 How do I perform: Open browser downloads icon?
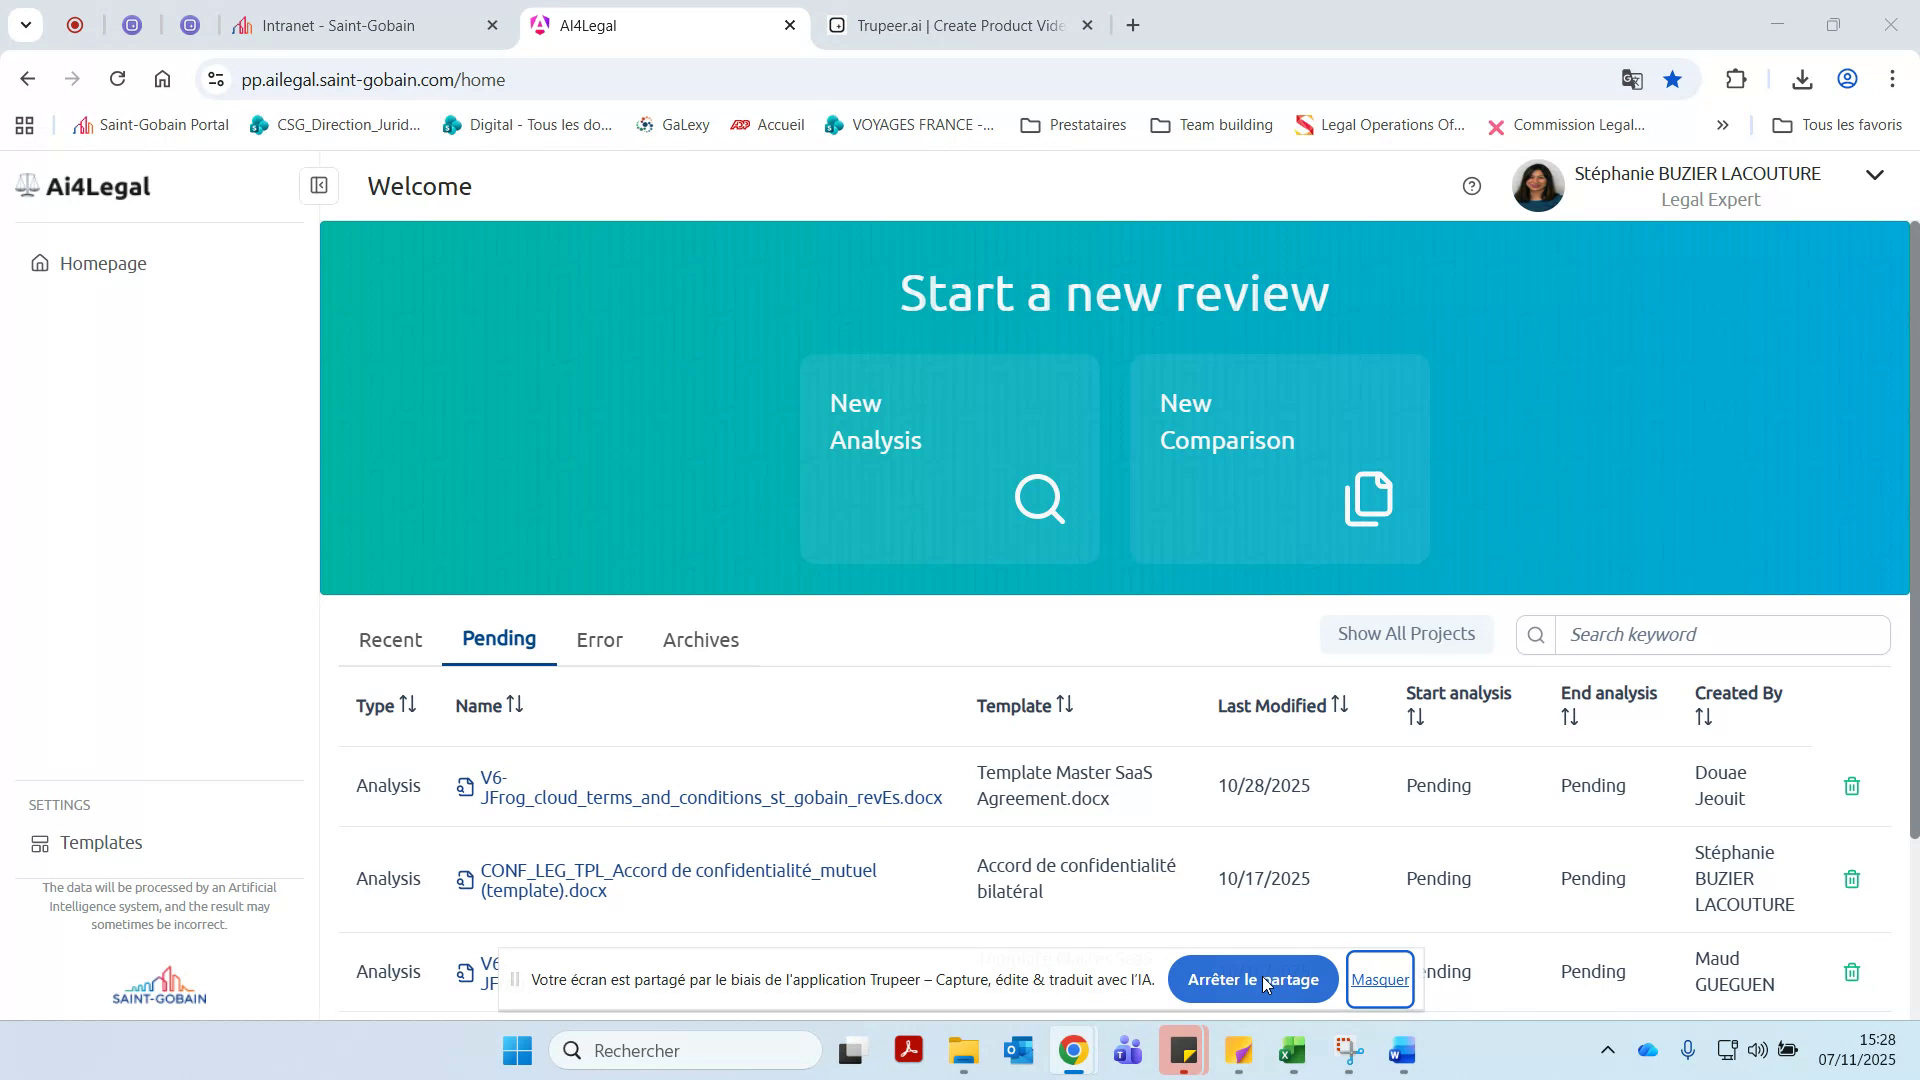[1802, 79]
